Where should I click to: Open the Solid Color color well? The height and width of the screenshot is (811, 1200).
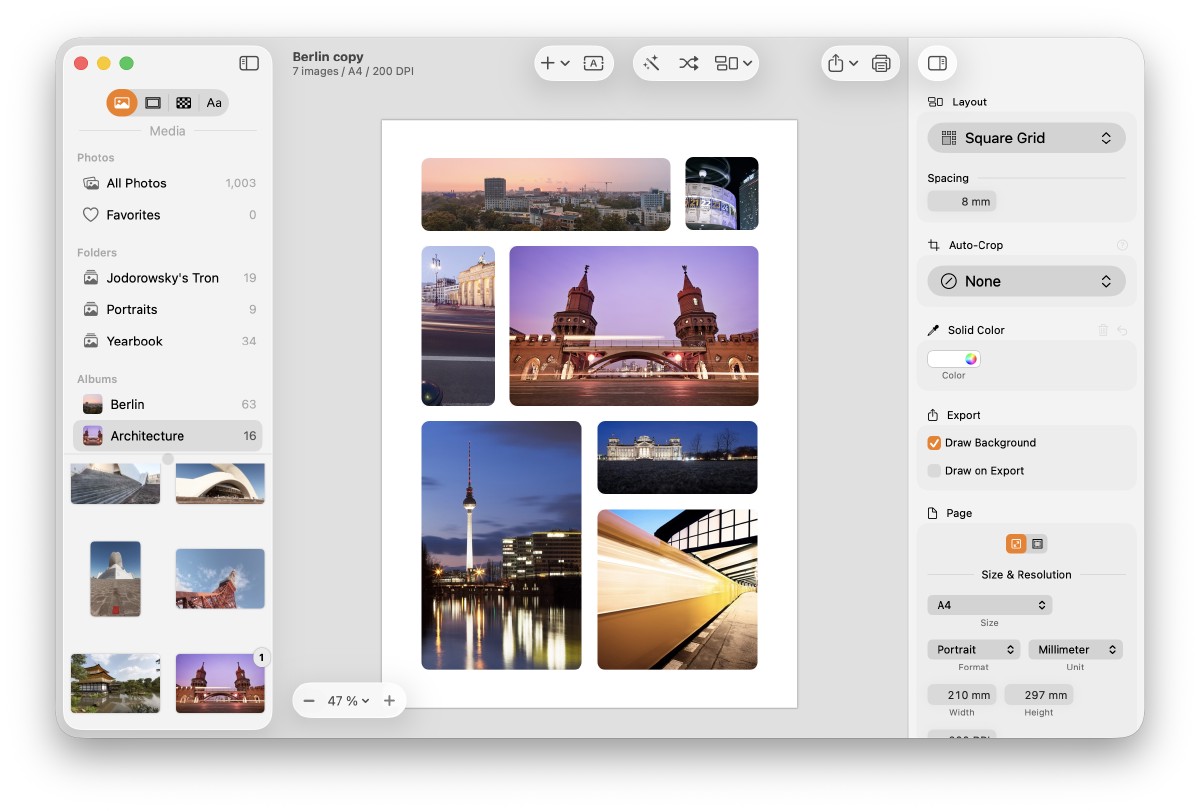pyautogui.click(x=954, y=359)
